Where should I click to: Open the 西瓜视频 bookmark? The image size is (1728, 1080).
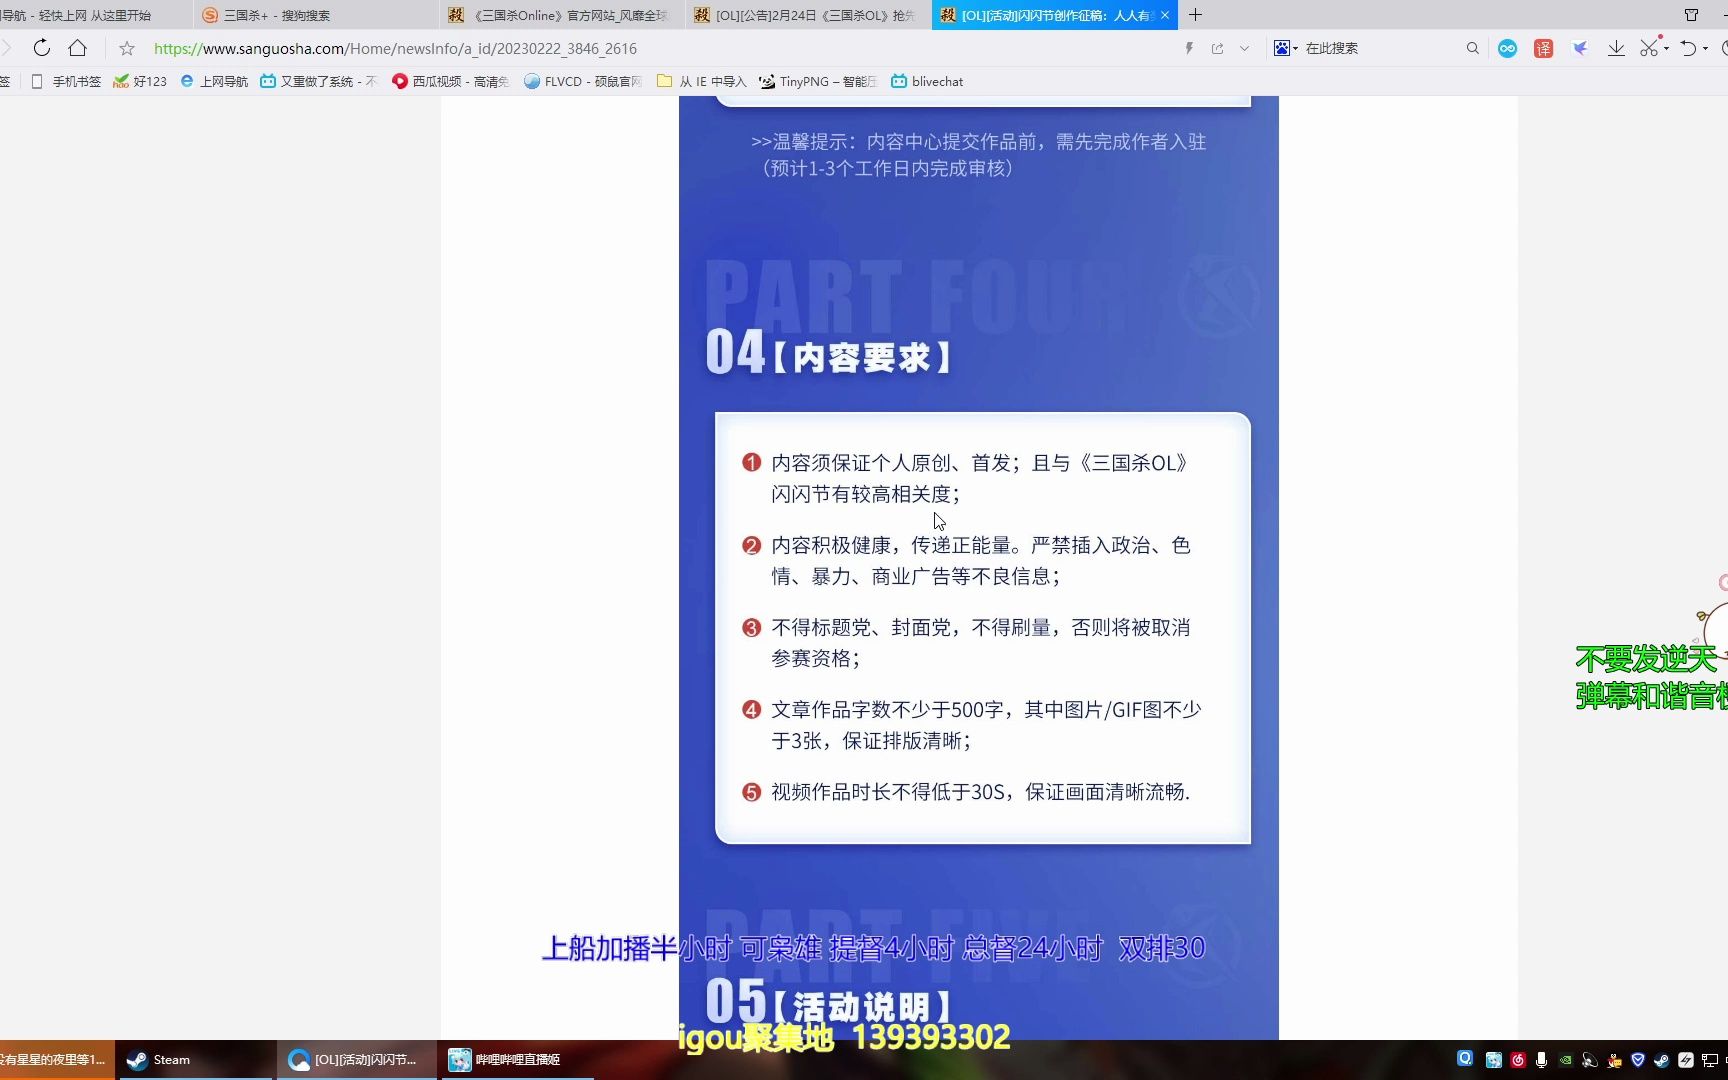450,82
